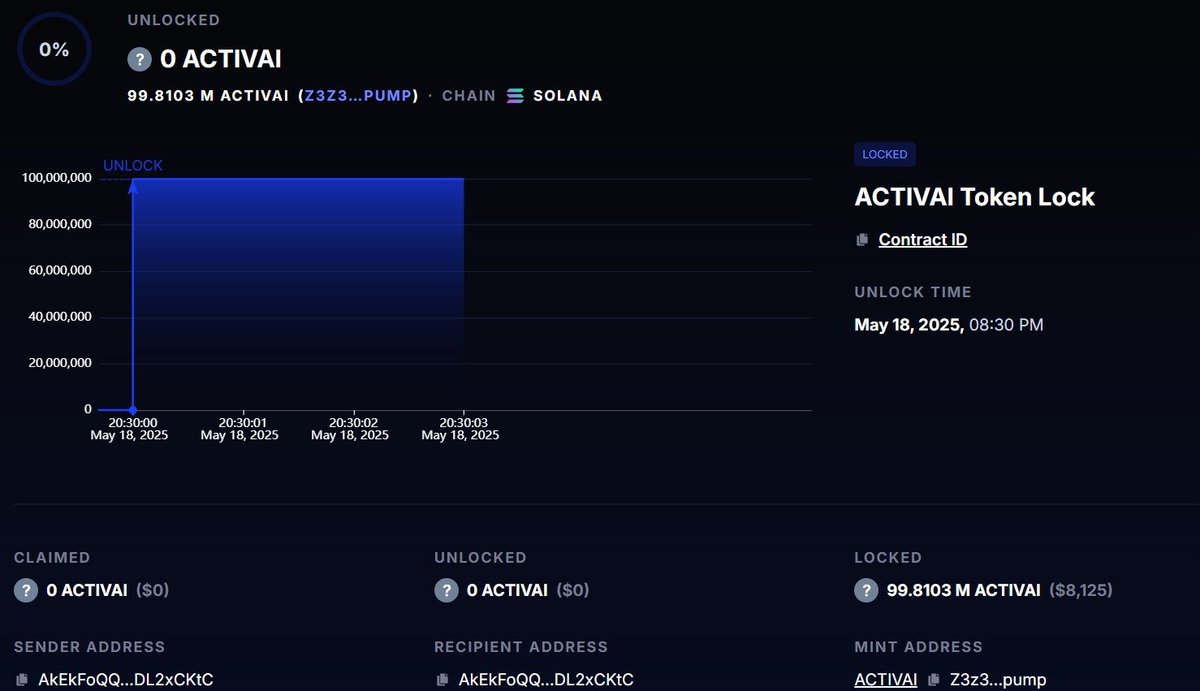Copy the Contract ID using copy icon
The width and height of the screenshot is (1200, 691).
coord(862,240)
